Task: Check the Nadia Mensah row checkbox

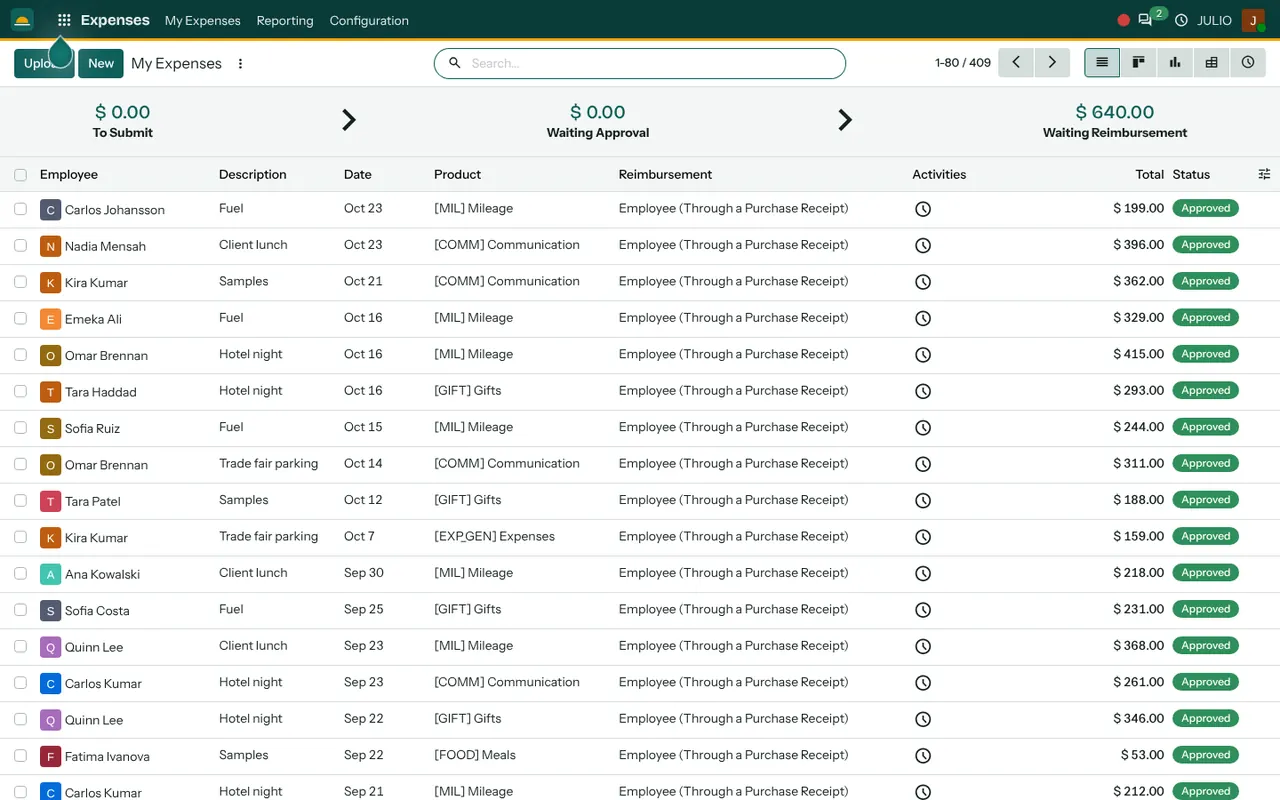Action: tap(20, 245)
